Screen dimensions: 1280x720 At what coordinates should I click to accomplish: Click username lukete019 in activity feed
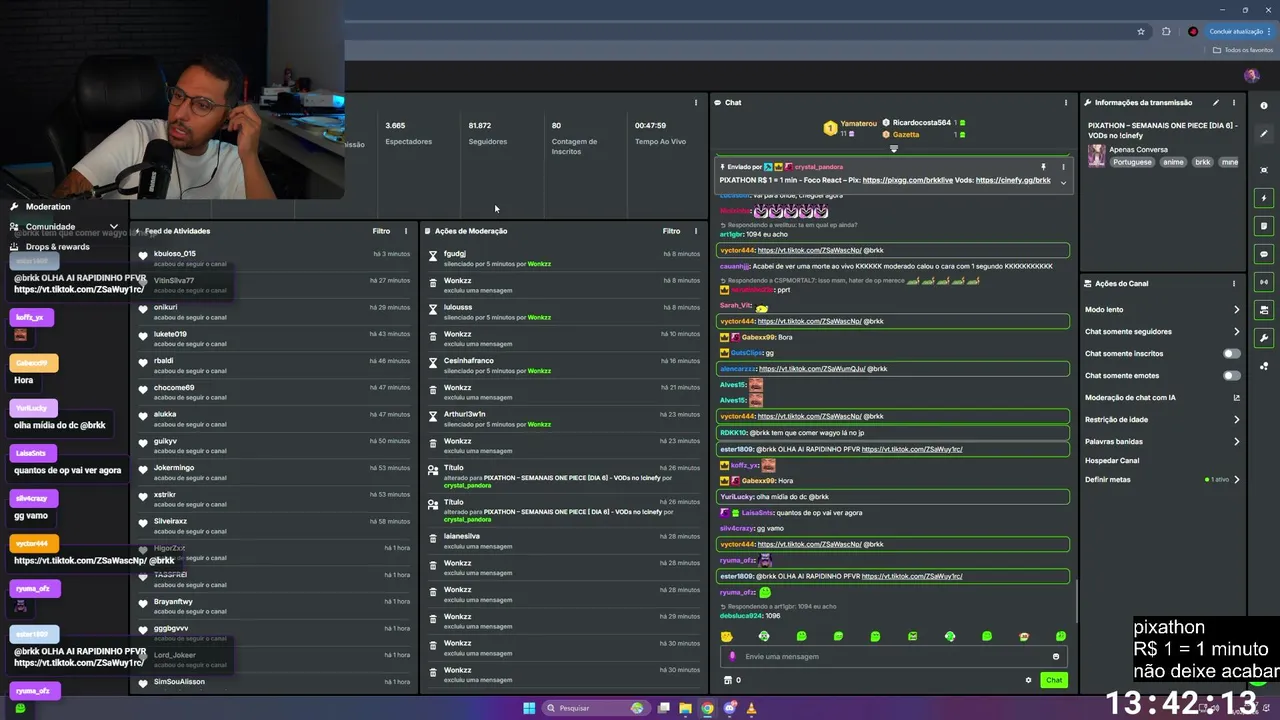click(x=170, y=334)
